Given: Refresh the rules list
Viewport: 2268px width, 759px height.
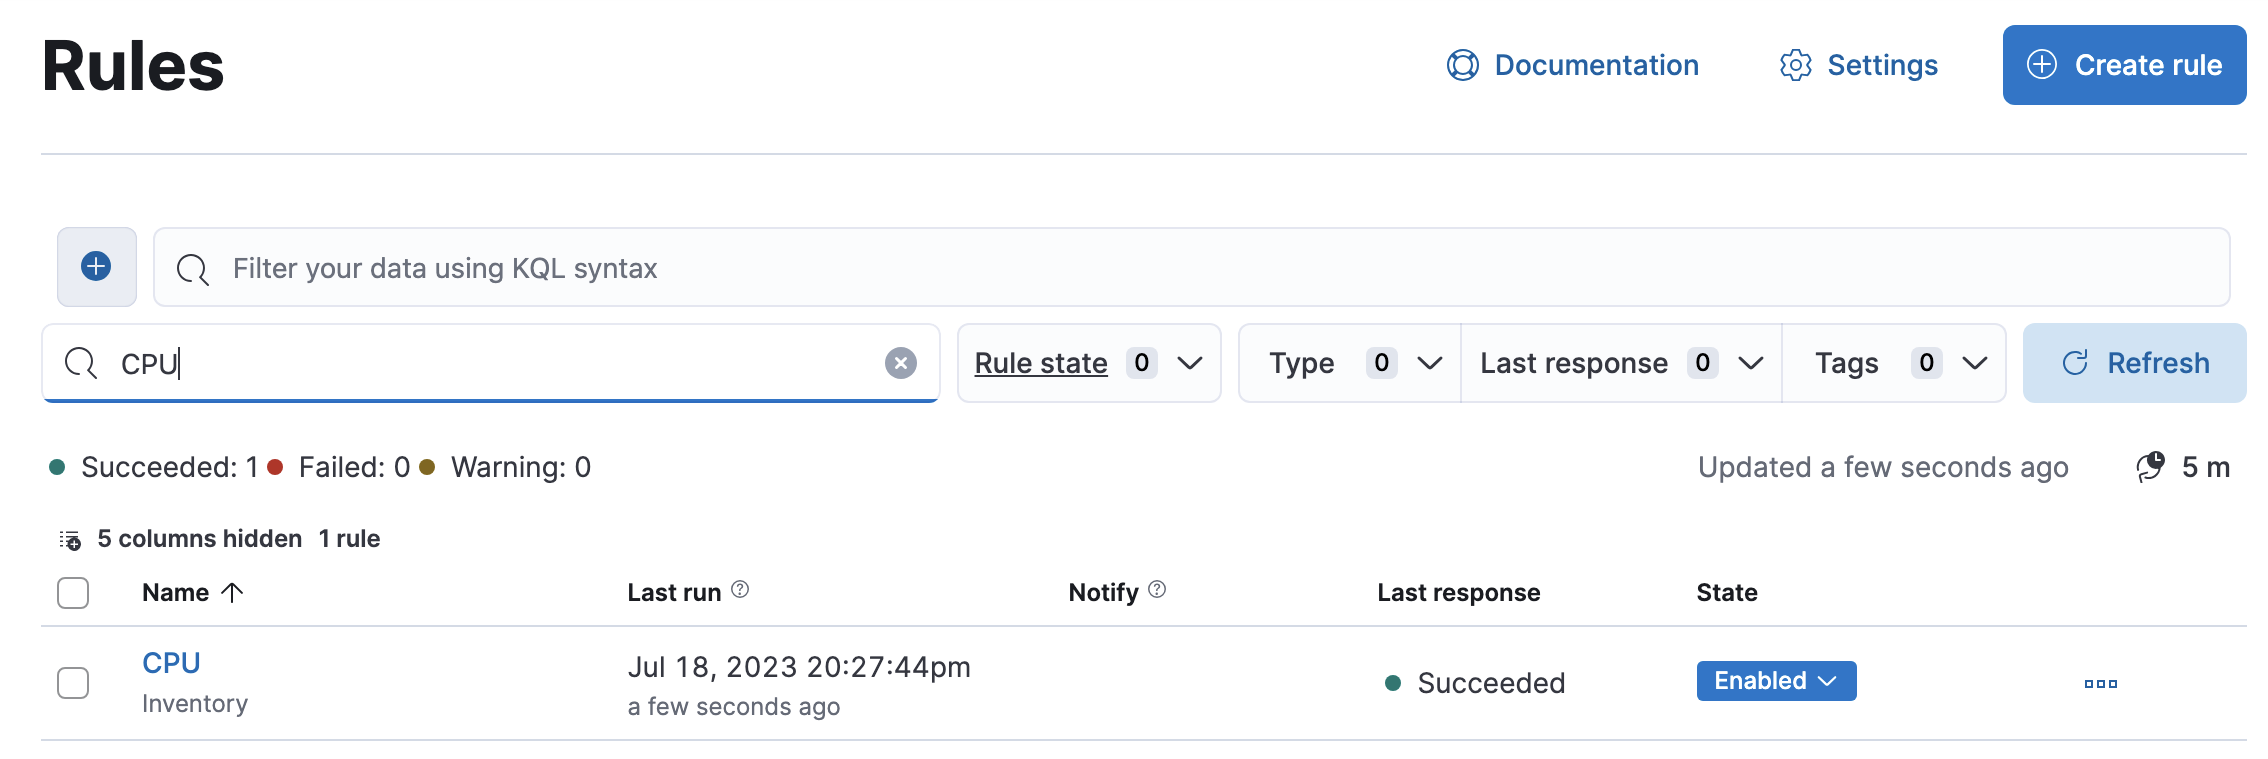Looking at the screenshot, I should pyautogui.click(x=2134, y=363).
